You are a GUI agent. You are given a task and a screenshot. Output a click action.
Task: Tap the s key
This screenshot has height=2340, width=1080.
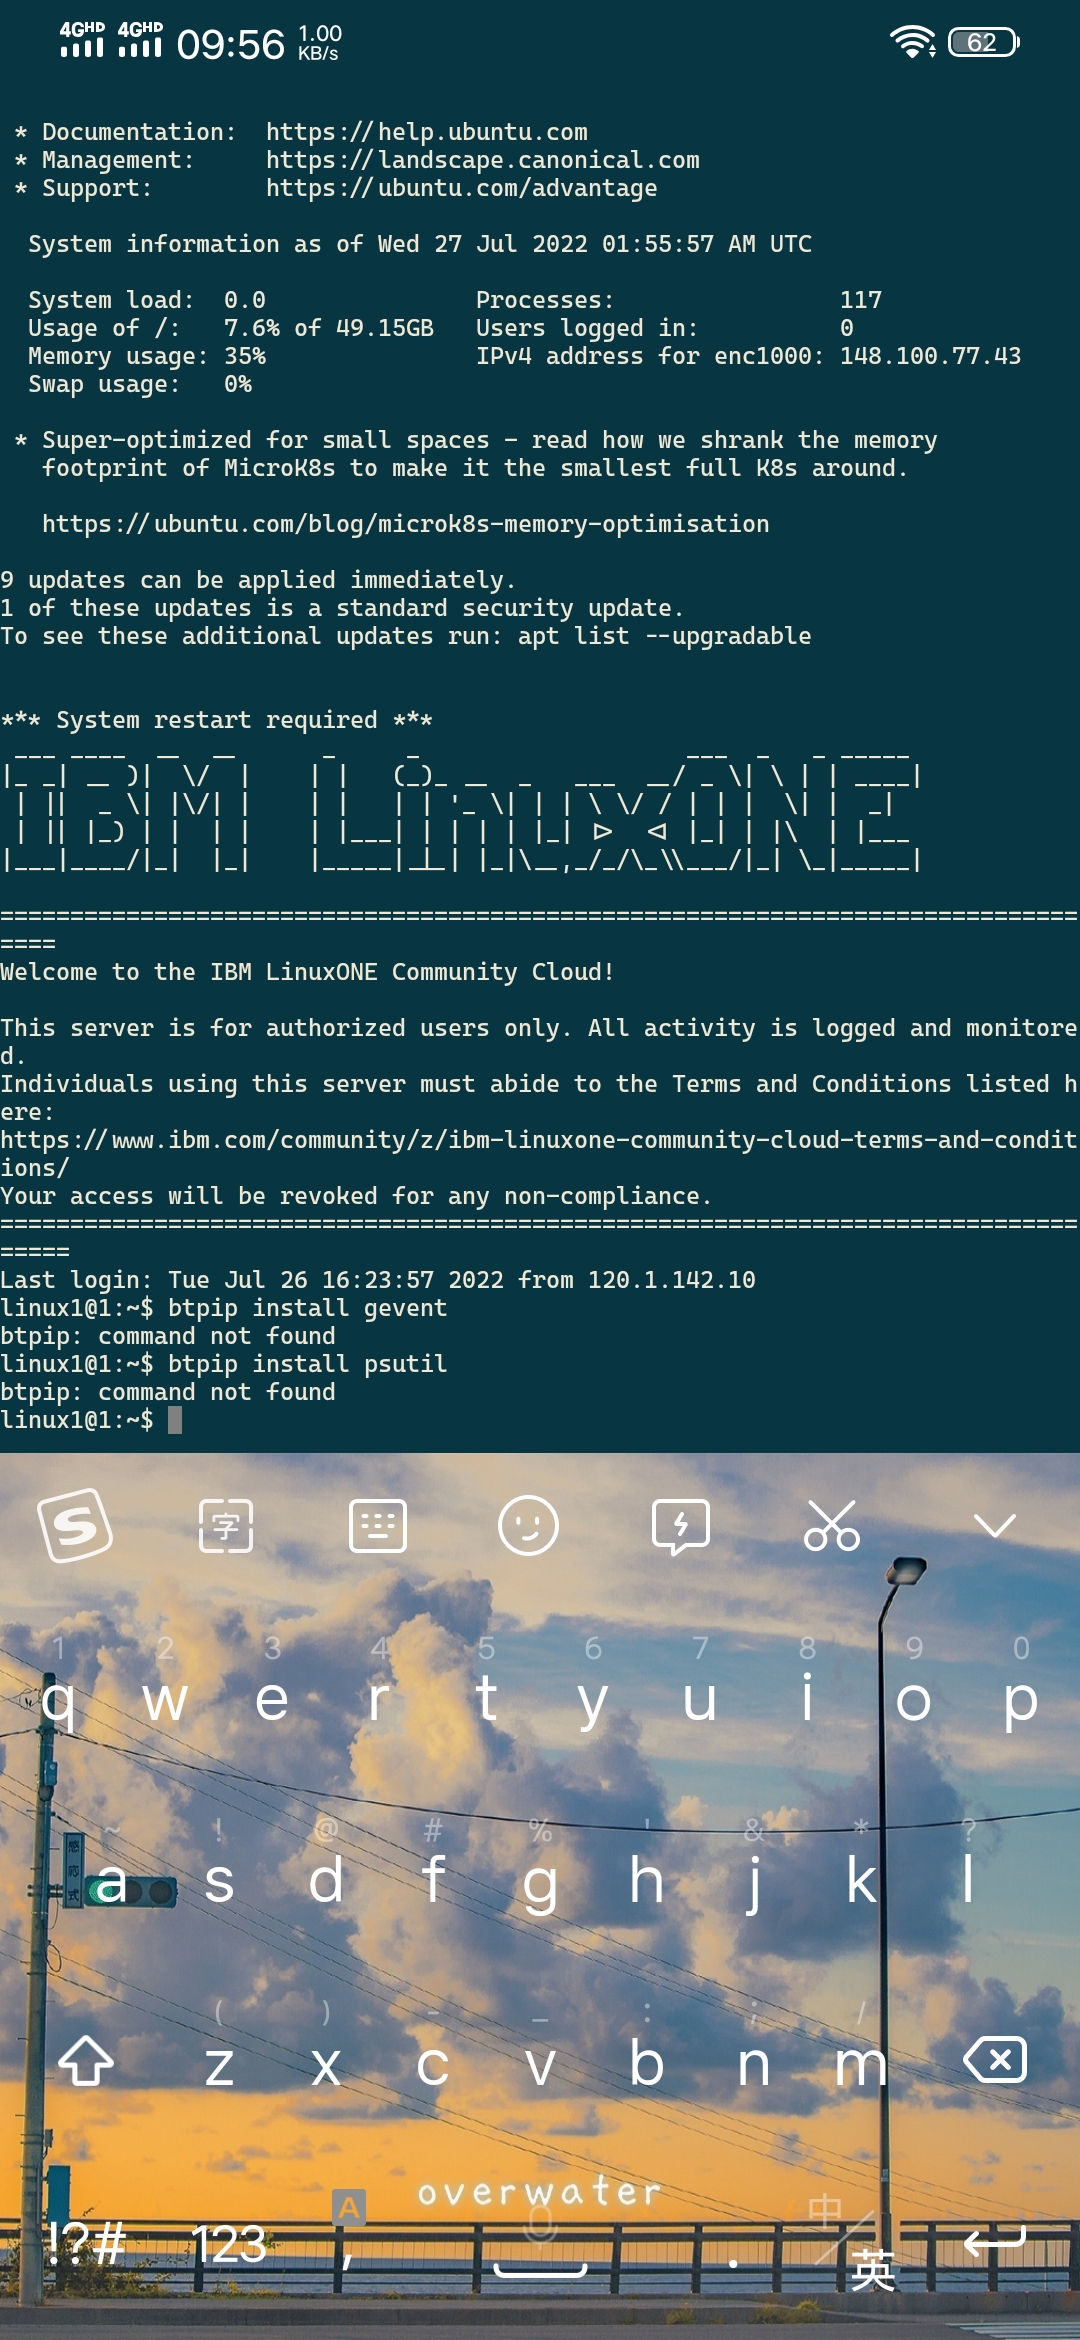point(219,1882)
